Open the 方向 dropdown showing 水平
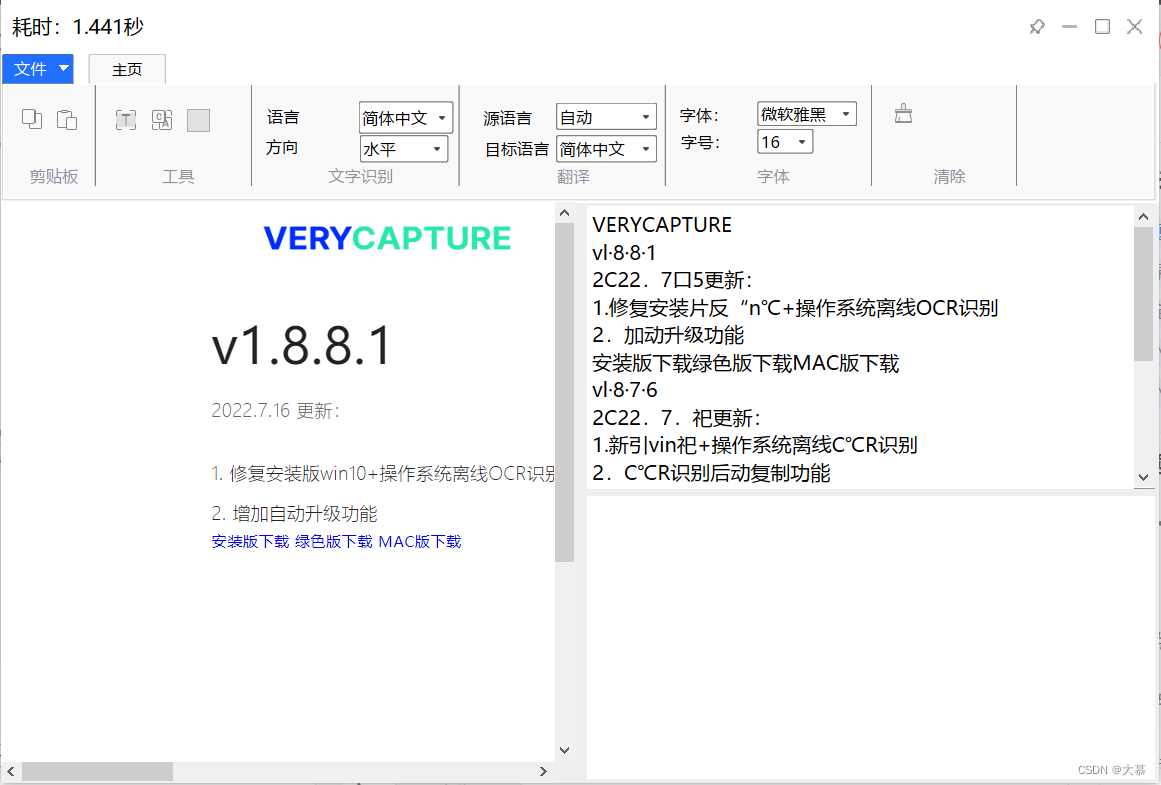Screen dimensions: 1161x785 (404, 149)
